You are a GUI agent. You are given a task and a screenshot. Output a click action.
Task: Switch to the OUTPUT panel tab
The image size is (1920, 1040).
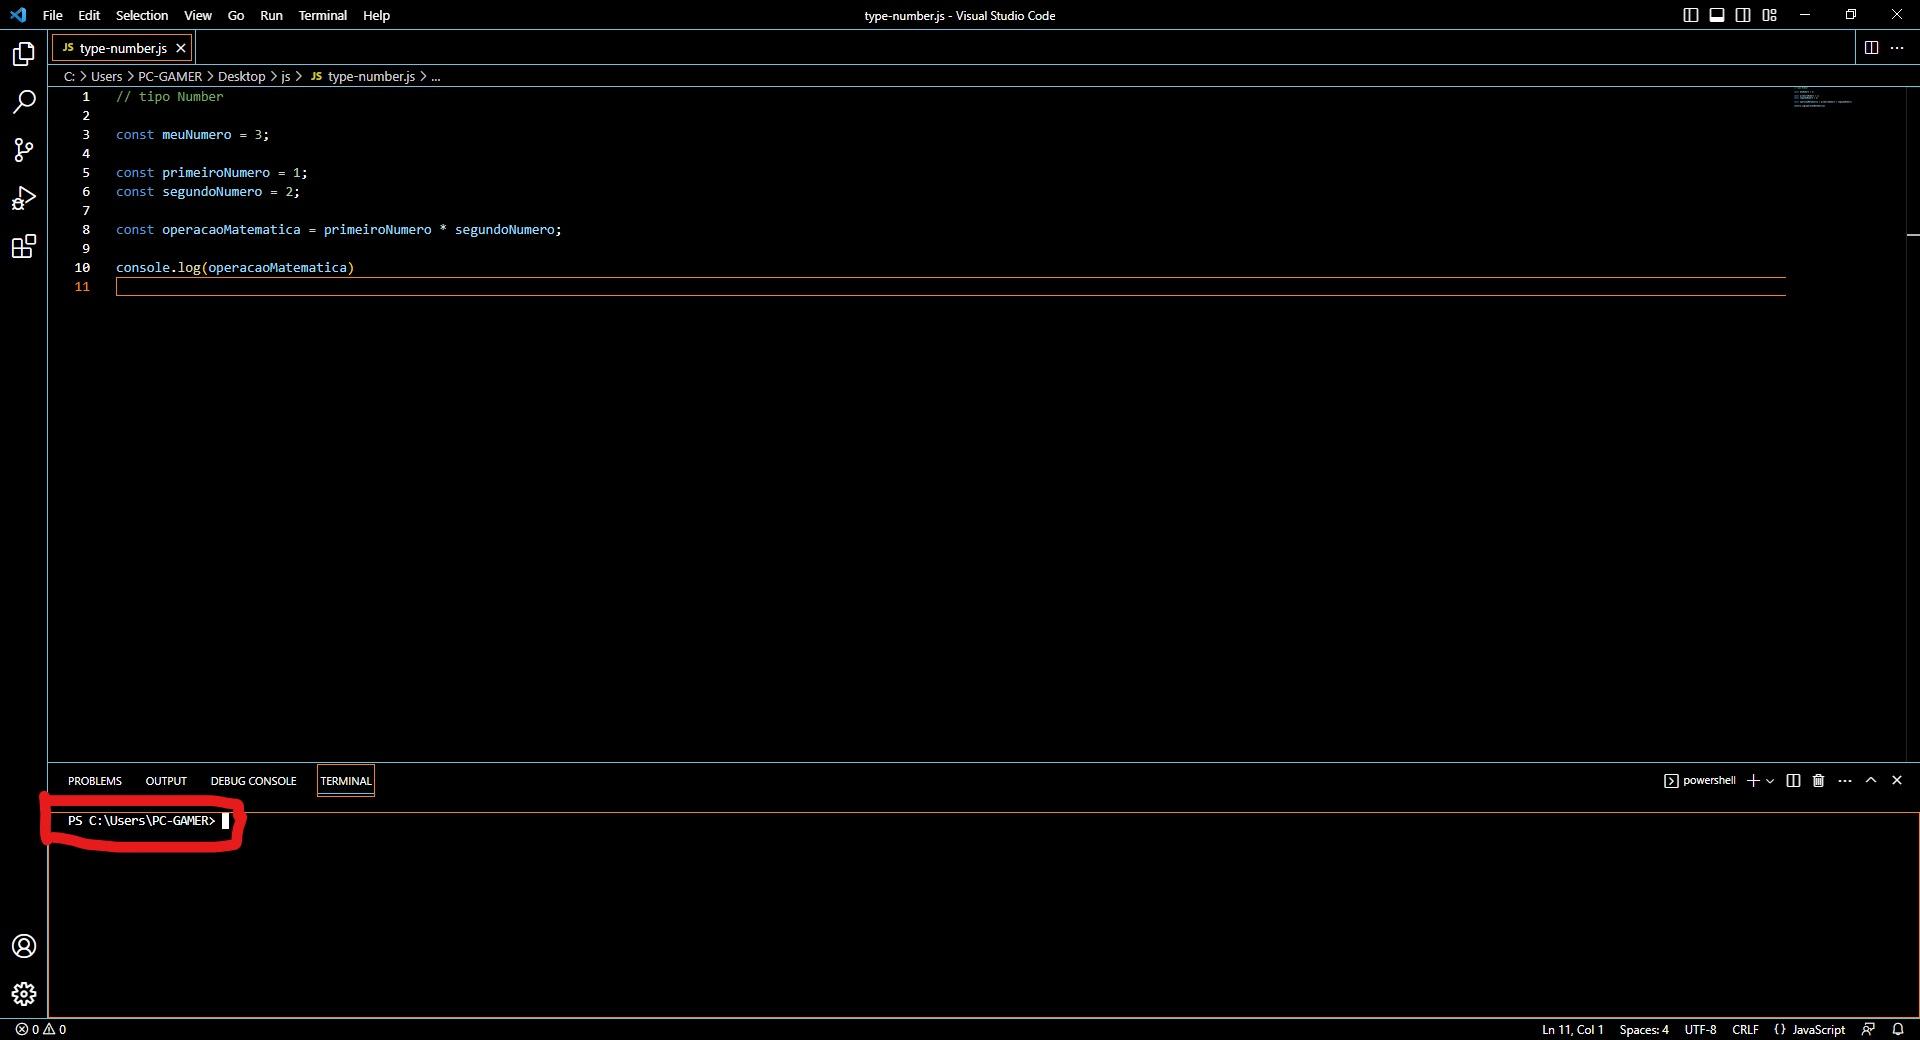coord(166,781)
